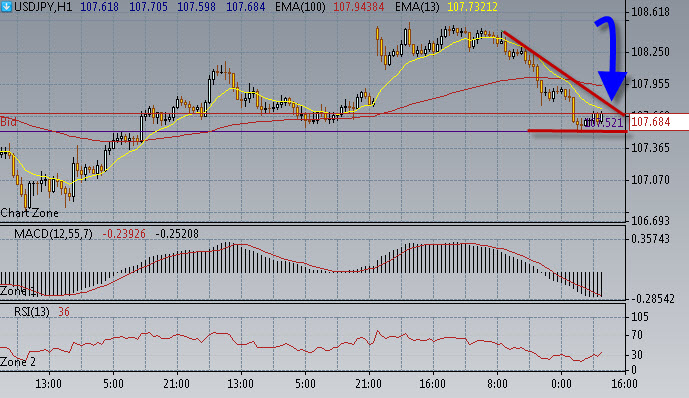This screenshot has width=689, height=398.
Task: Click the 16:00 time label at far right
Action: (624, 384)
